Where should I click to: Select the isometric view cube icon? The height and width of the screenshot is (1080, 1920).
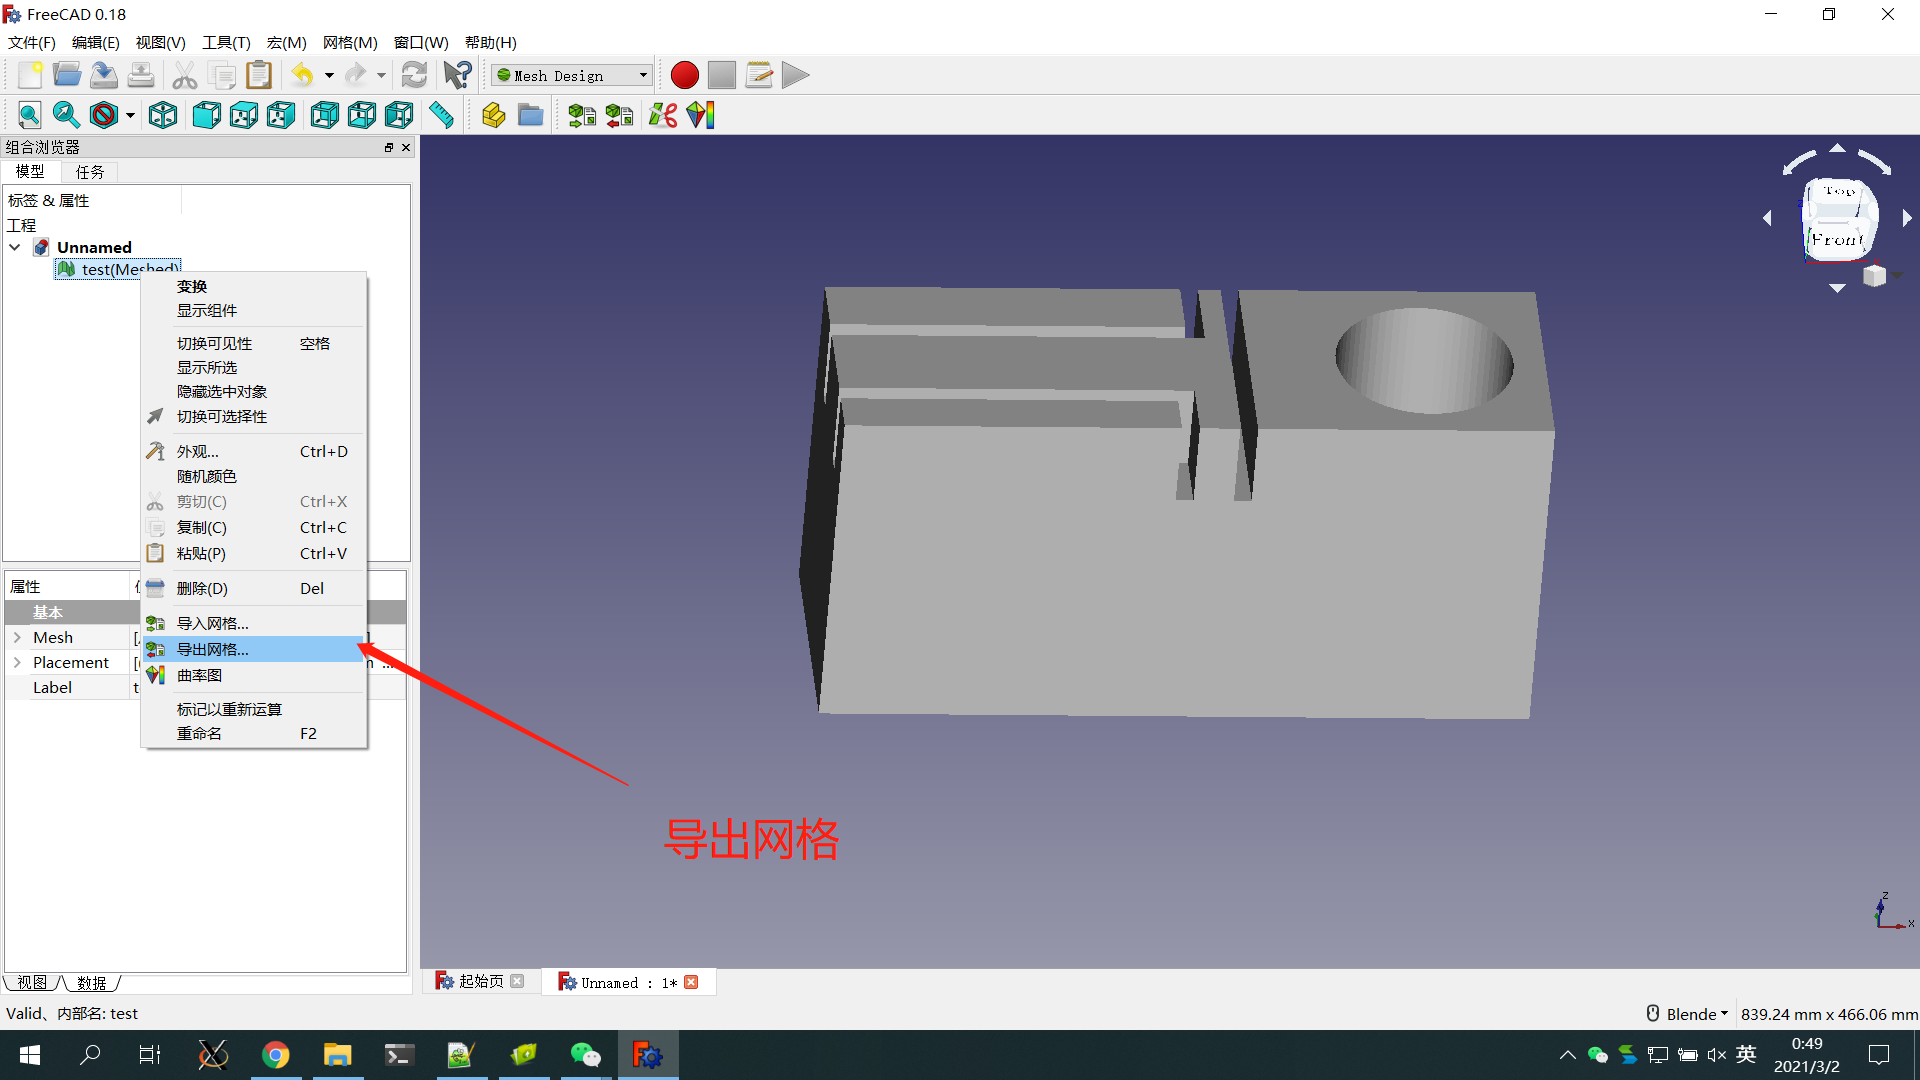click(163, 115)
